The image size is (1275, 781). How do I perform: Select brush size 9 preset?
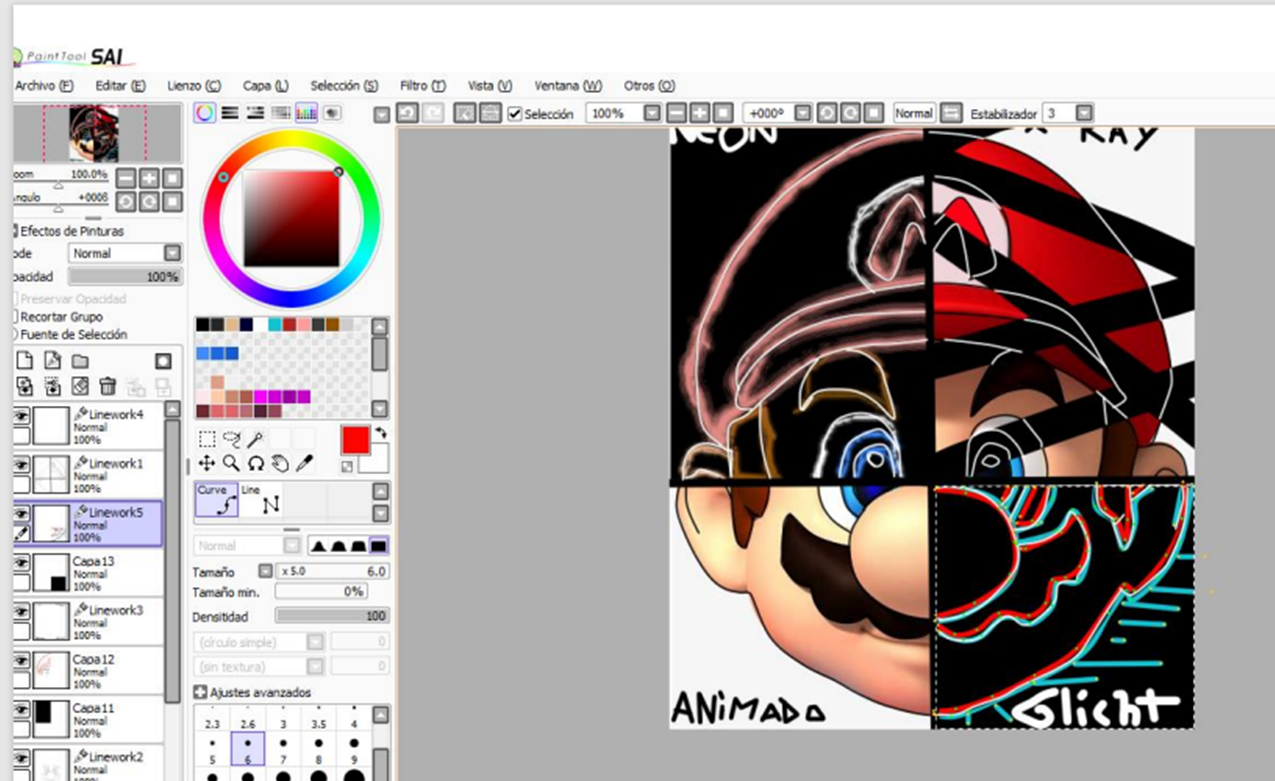click(353, 750)
